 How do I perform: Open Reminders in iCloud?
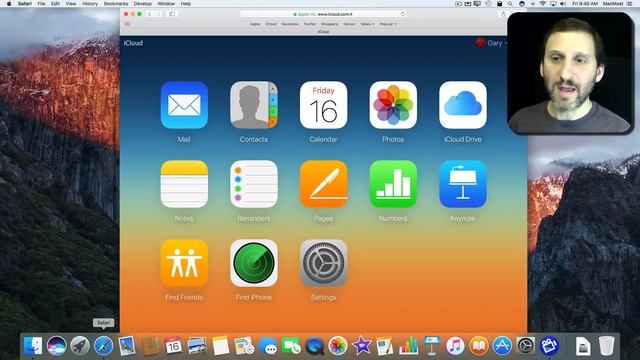[x=254, y=184]
